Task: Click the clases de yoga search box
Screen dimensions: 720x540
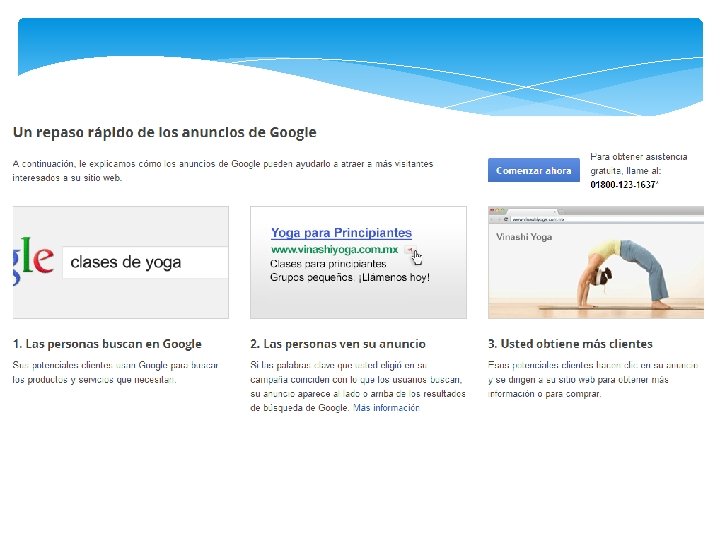Action: tap(145, 262)
